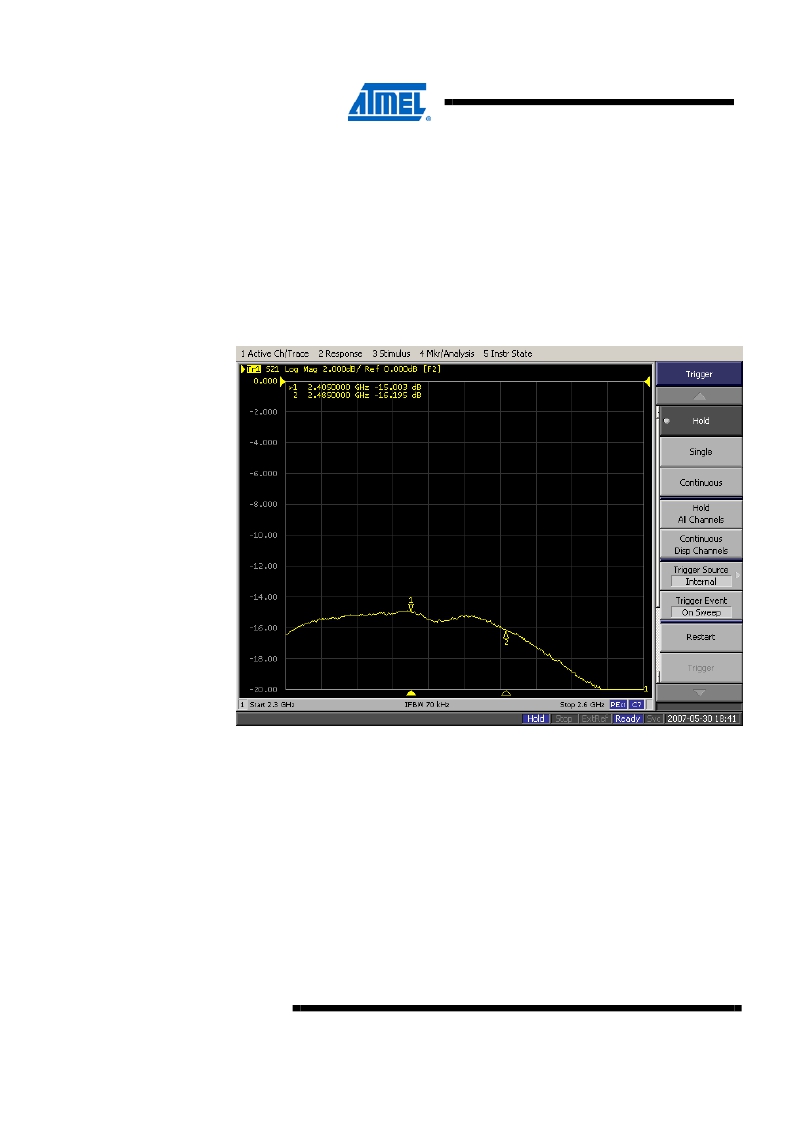
Task: Click the Svc status bar indicator
Action: (654, 718)
